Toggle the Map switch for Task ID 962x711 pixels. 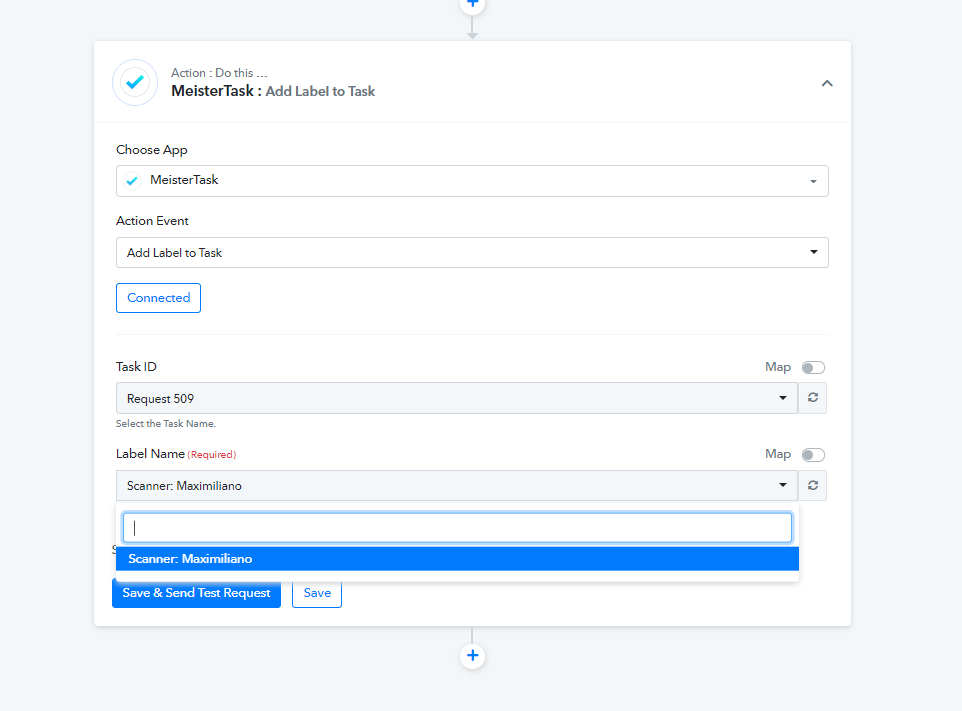813,367
